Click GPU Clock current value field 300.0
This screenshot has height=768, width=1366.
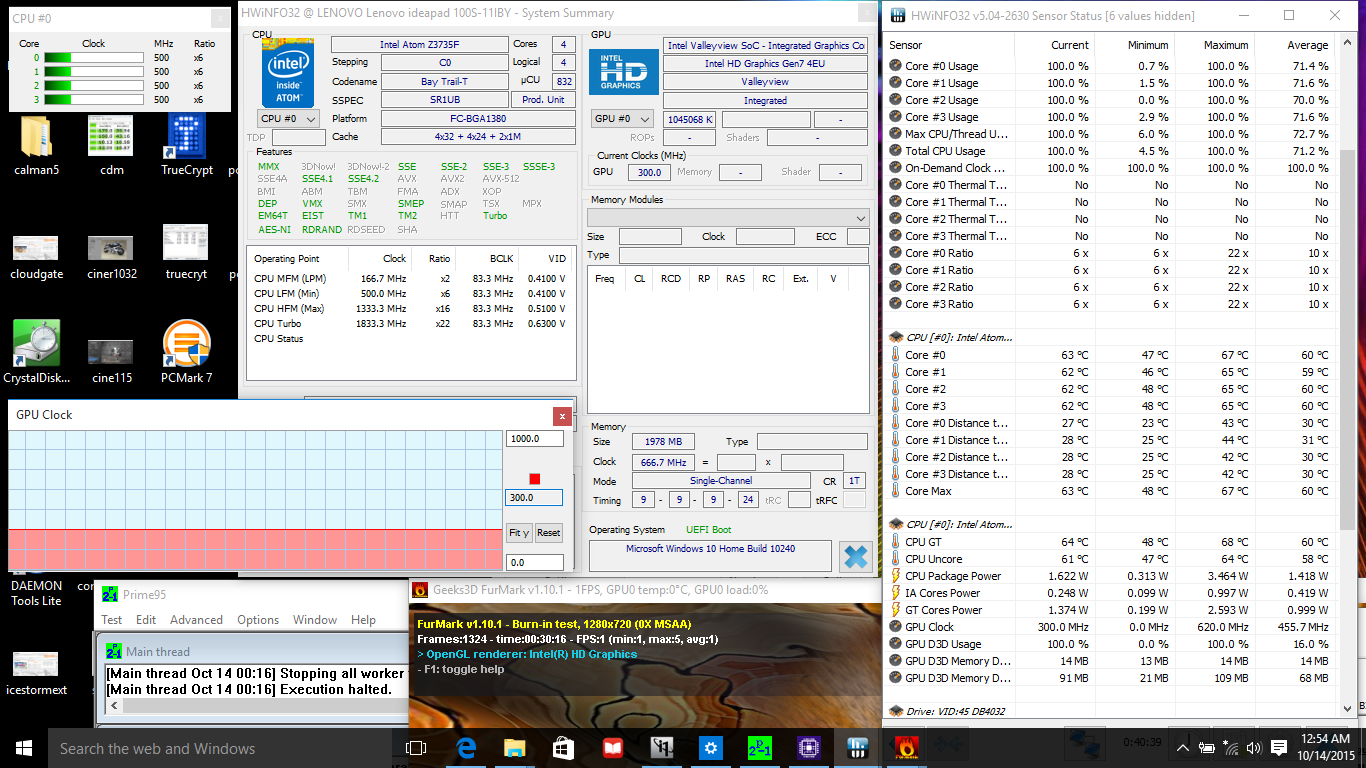click(x=535, y=497)
